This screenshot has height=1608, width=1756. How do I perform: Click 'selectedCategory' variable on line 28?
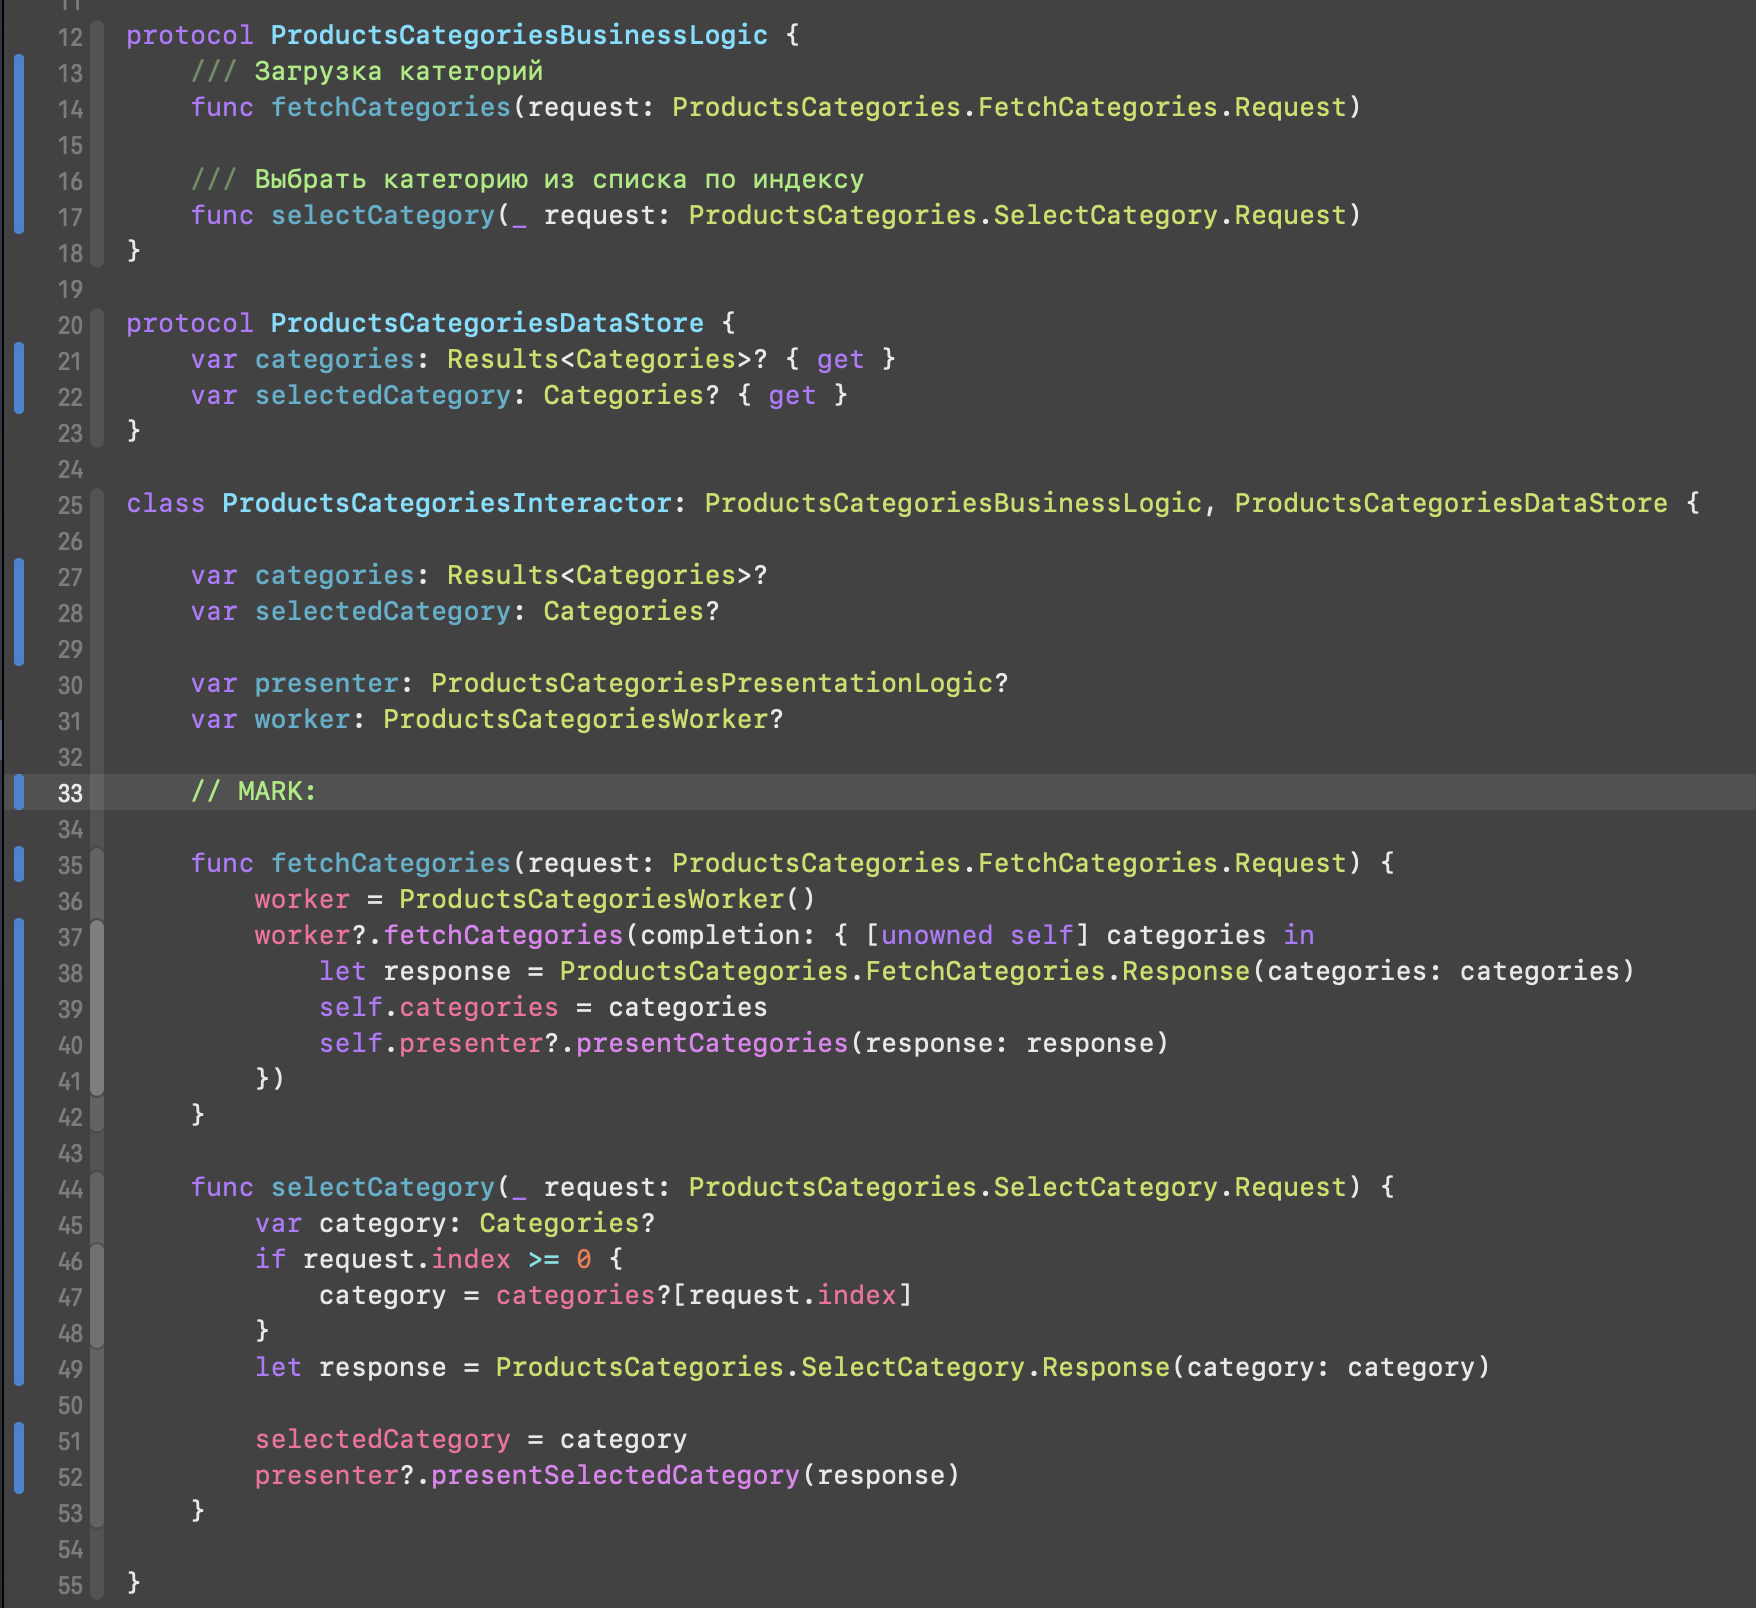pos(383,611)
